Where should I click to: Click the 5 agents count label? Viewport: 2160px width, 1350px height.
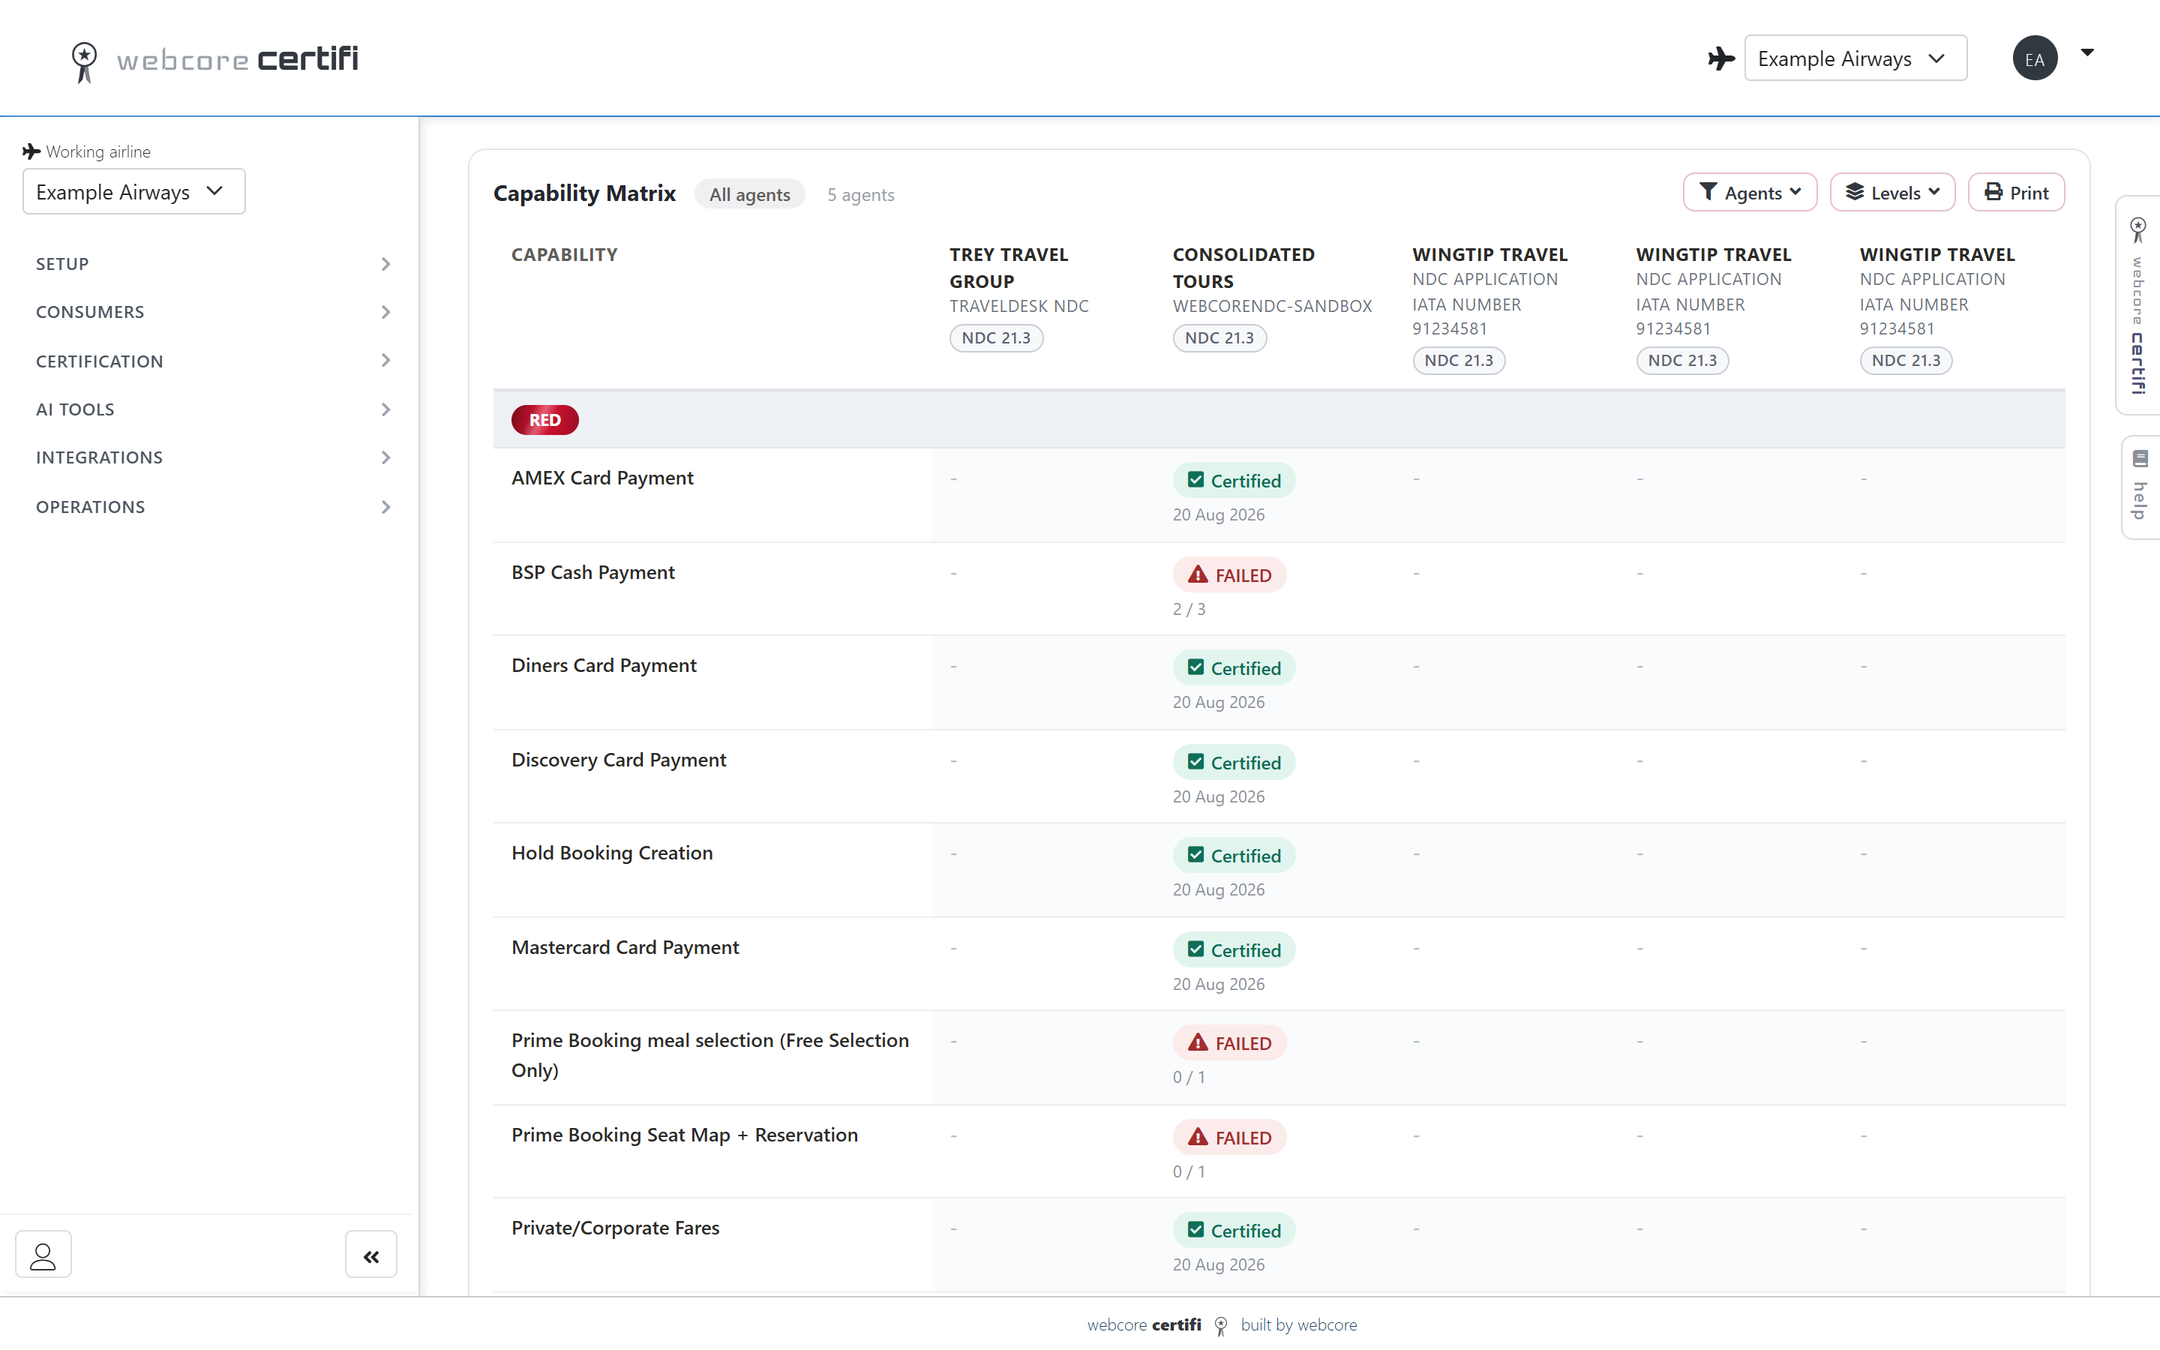860,195
